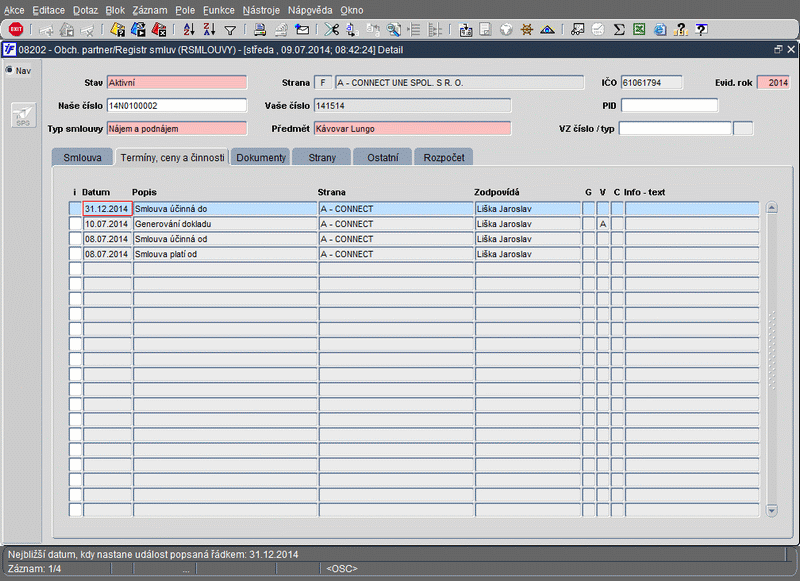Viewport: 800px width, 581px height.
Task: Switch to the Rozpočet tab
Action: [444, 157]
